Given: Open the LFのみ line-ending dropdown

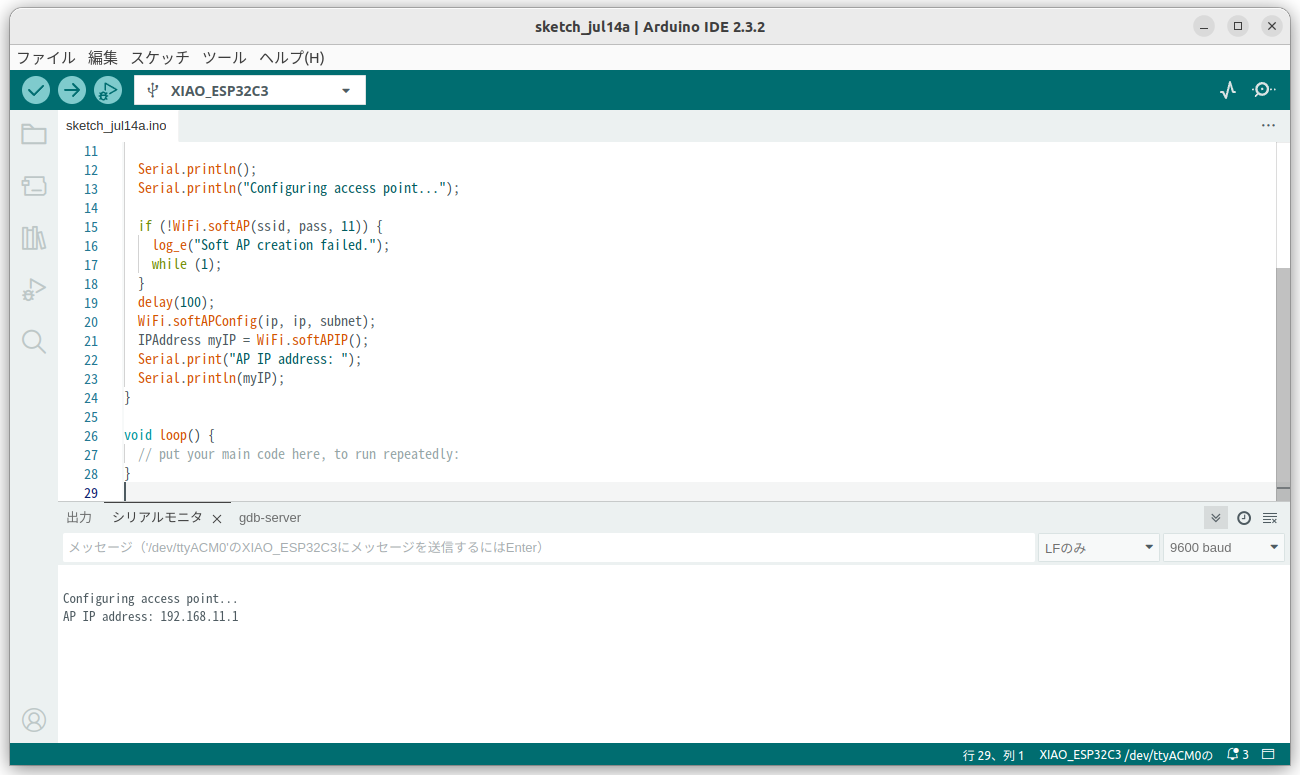Looking at the screenshot, I should (x=1098, y=547).
